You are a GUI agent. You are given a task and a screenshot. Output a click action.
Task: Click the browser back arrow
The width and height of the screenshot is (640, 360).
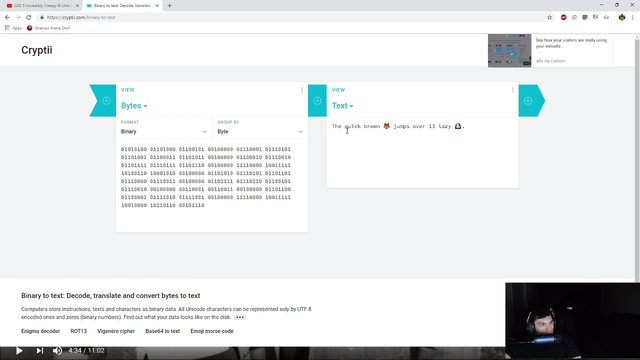point(7,17)
